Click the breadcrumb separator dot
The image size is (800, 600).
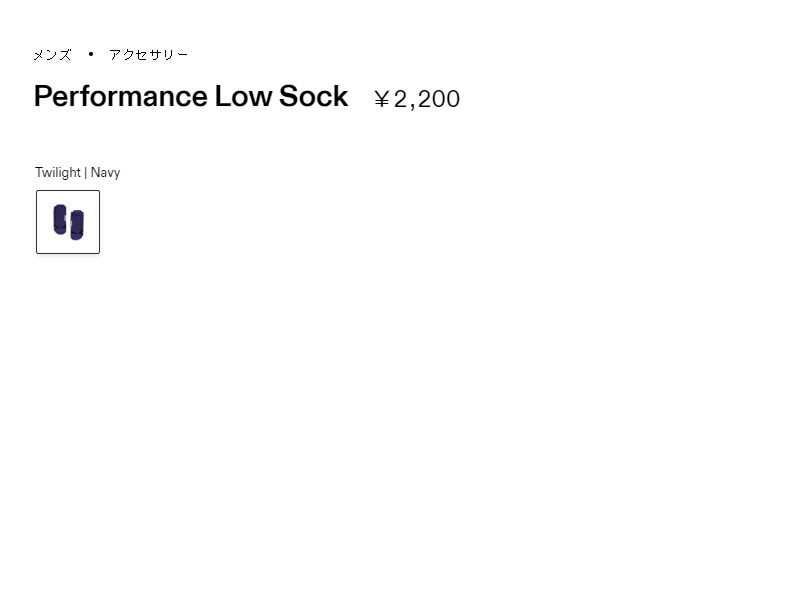(90, 54)
